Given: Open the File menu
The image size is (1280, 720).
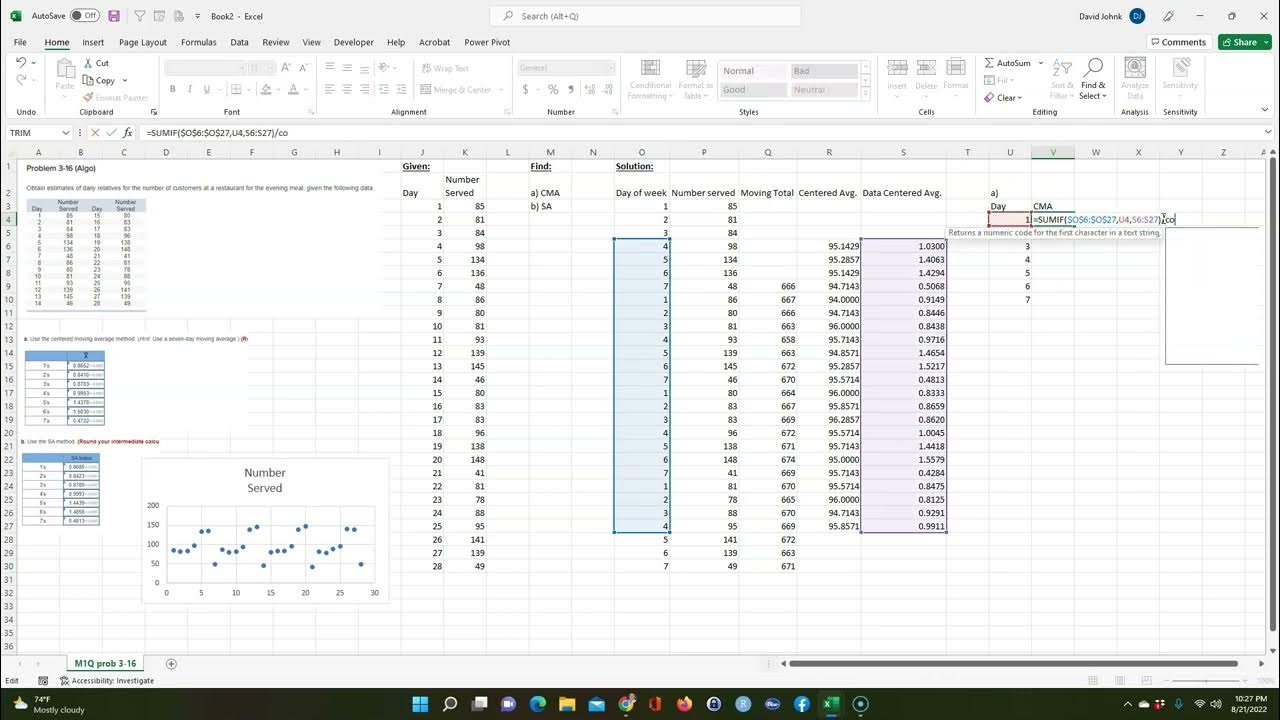Looking at the screenshot, I should click(20, 42).
